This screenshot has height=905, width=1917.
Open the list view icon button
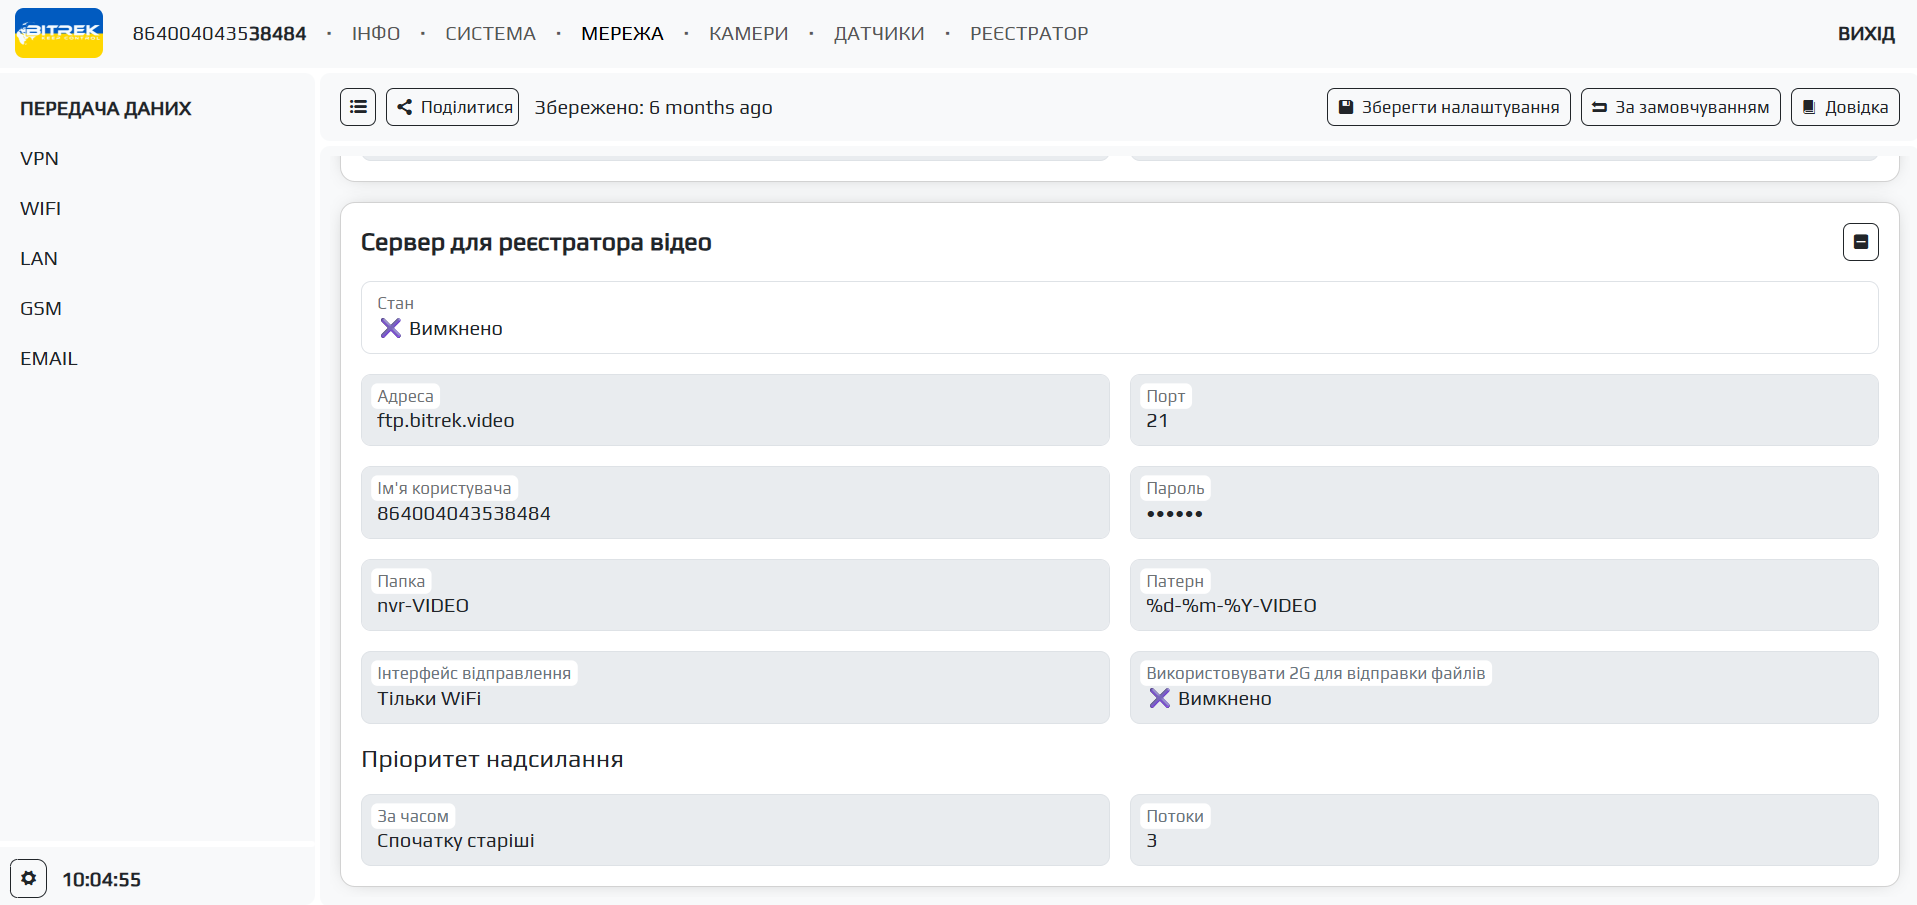point(358,107)
